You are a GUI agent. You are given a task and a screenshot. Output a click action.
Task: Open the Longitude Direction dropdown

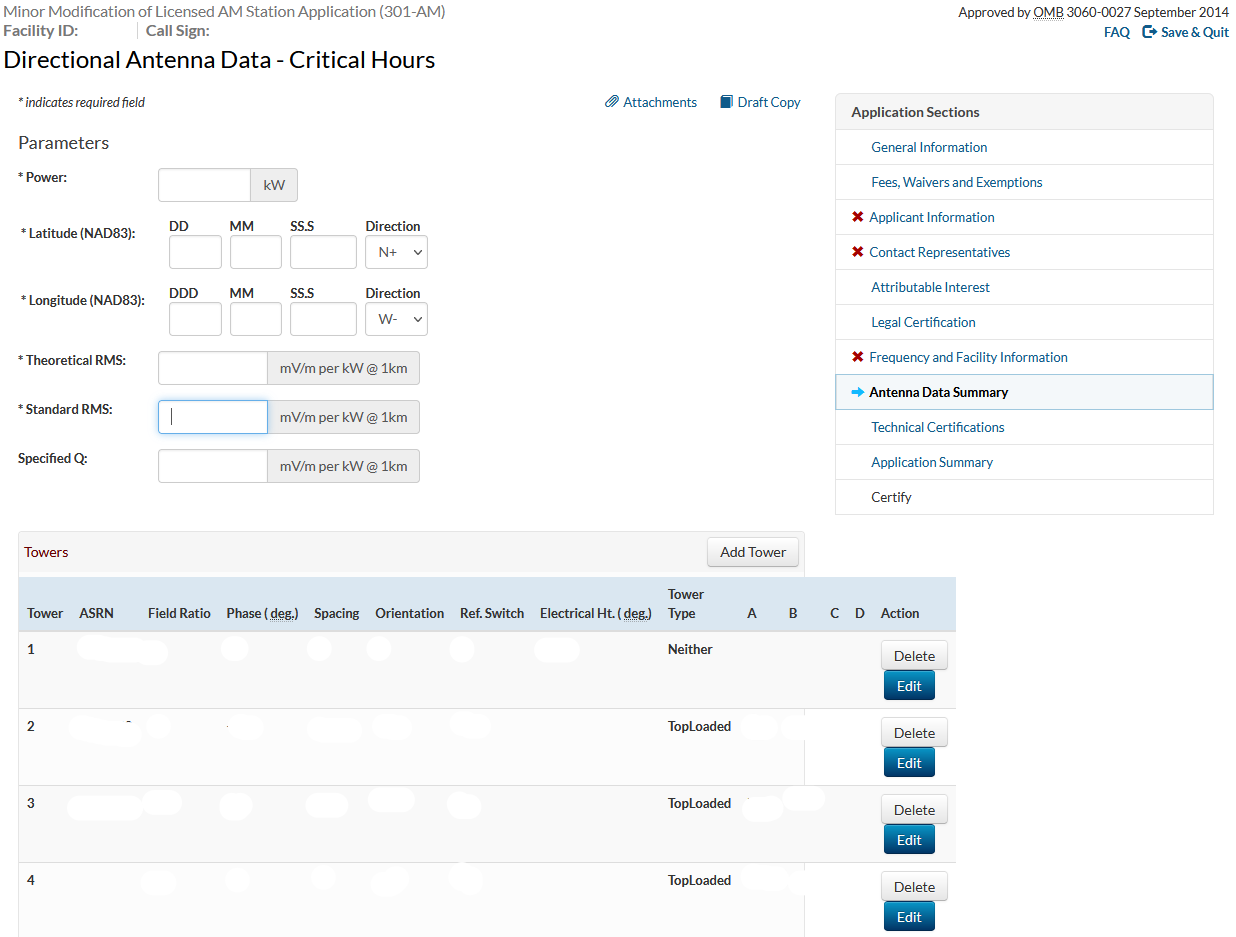396,320
